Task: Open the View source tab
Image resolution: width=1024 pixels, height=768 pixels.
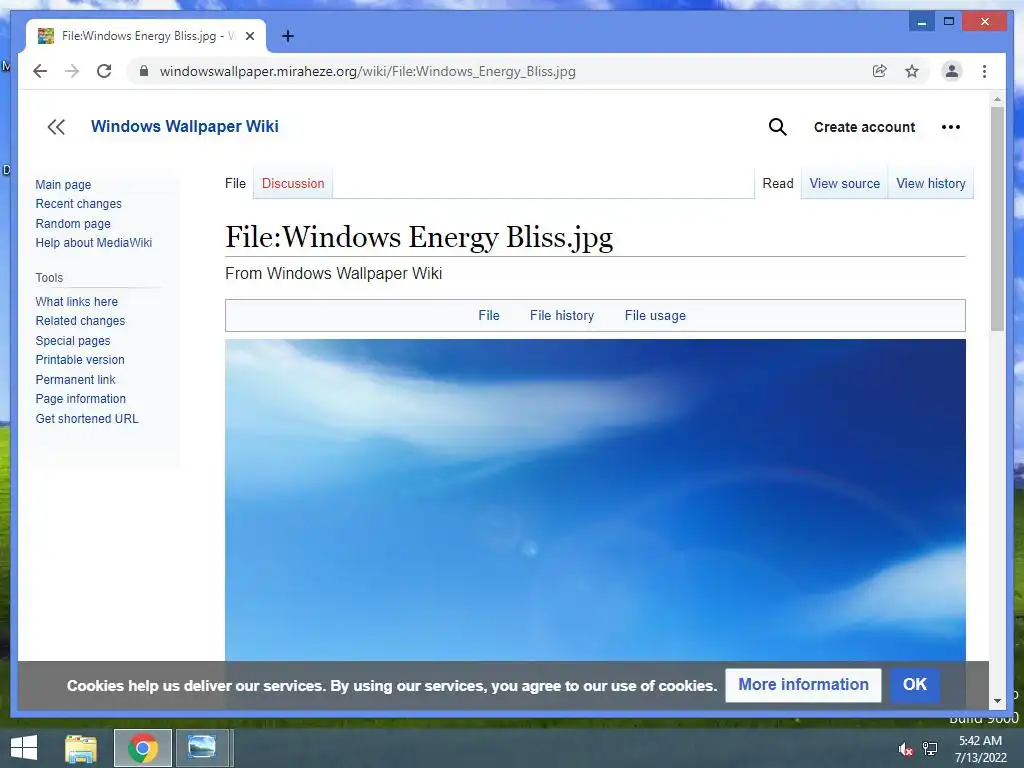Action: 844,184
